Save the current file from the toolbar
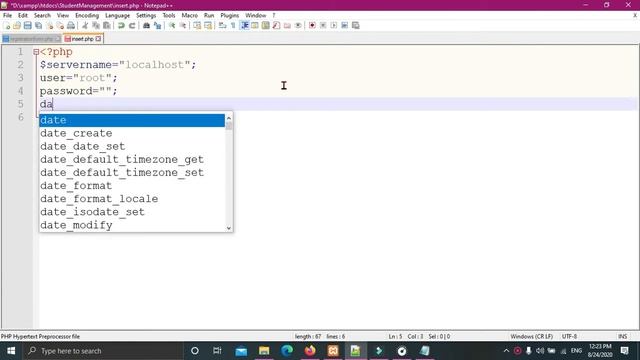Image resolution: width=640 pixels, height=360 pixels. click(27, 25)
